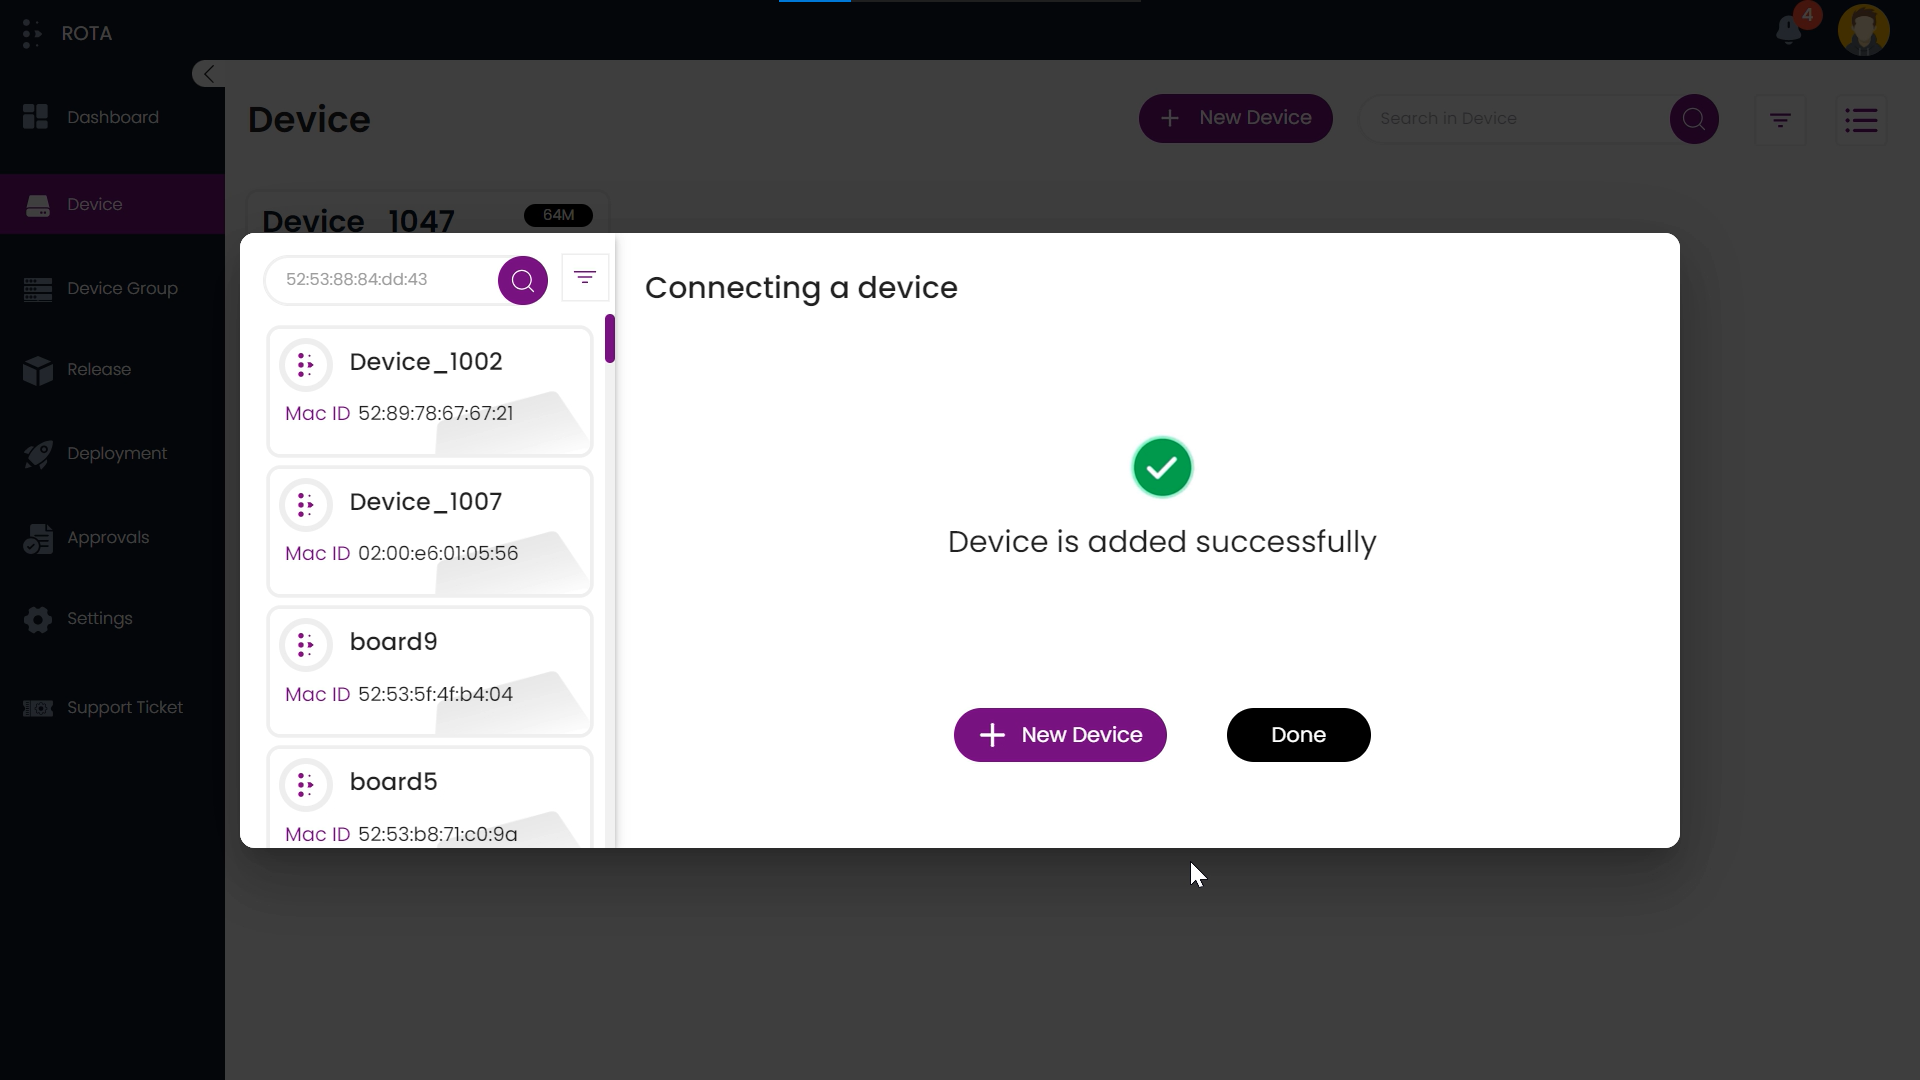Open Approvals from the sidebar
Viewport: 1920px width, 1080px height.
(107, 537)
